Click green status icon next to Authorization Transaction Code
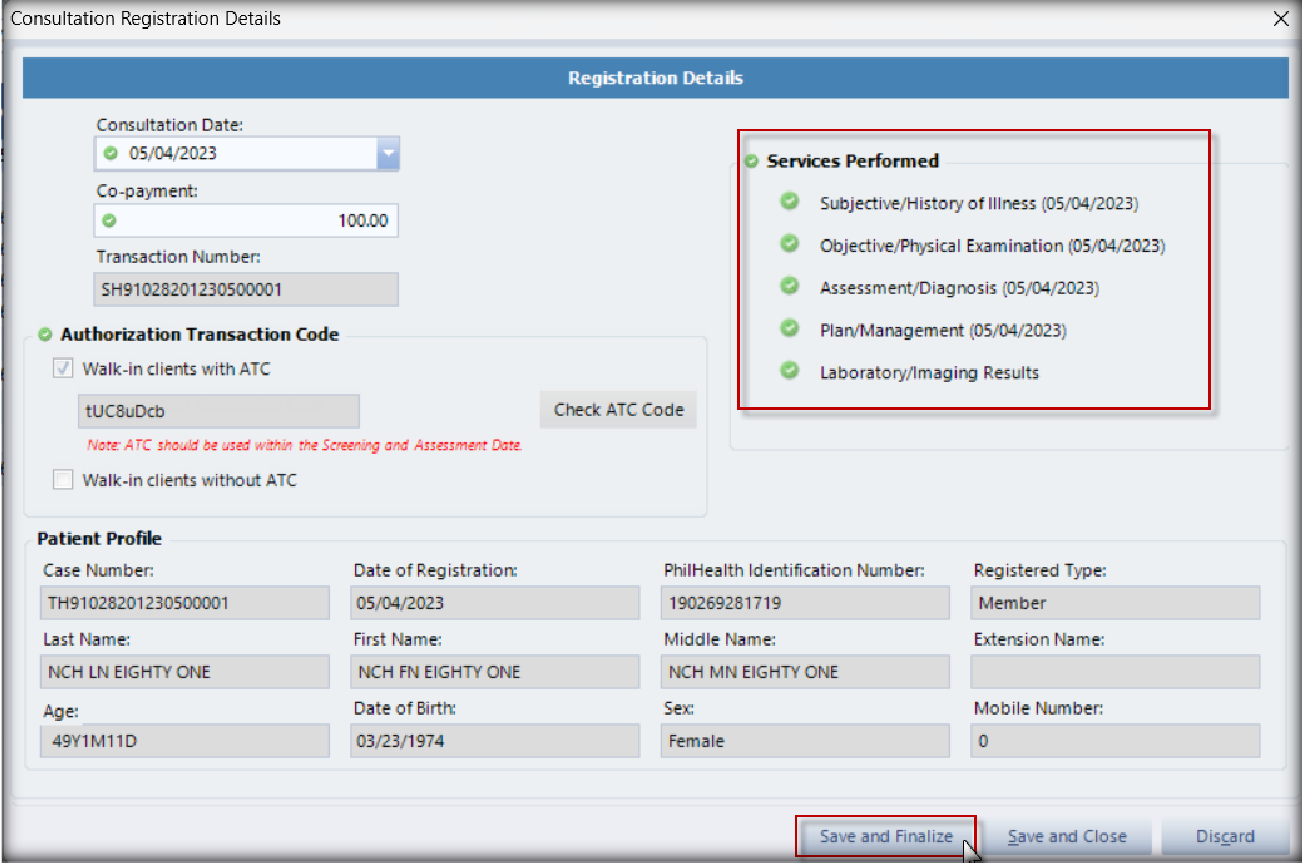This screenshot has width=1302, height=863. [x=45, y=335]
